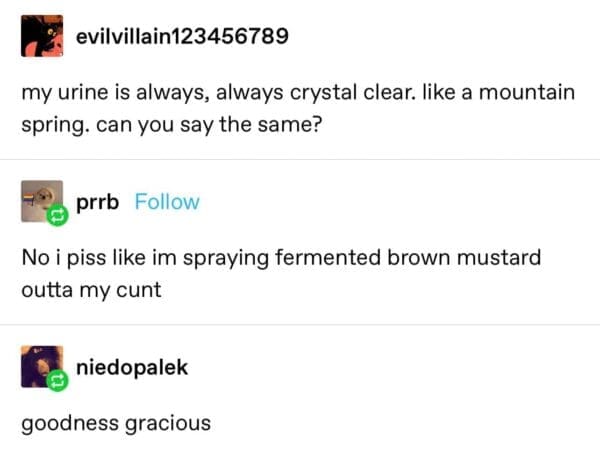600x464 pixels.
Task: Click the line starting "my urine is always"
Action: [x=298, y=93]
